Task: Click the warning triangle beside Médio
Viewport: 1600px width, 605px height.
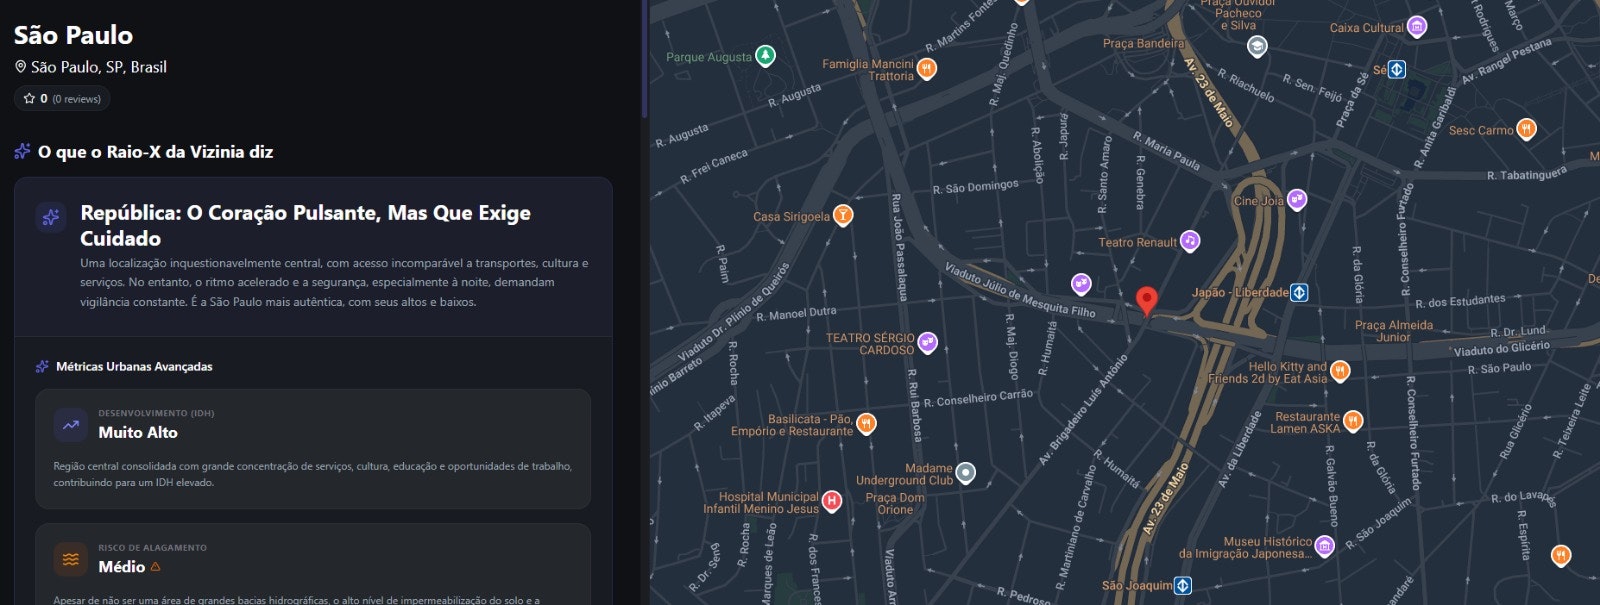Action: (155, 567)
